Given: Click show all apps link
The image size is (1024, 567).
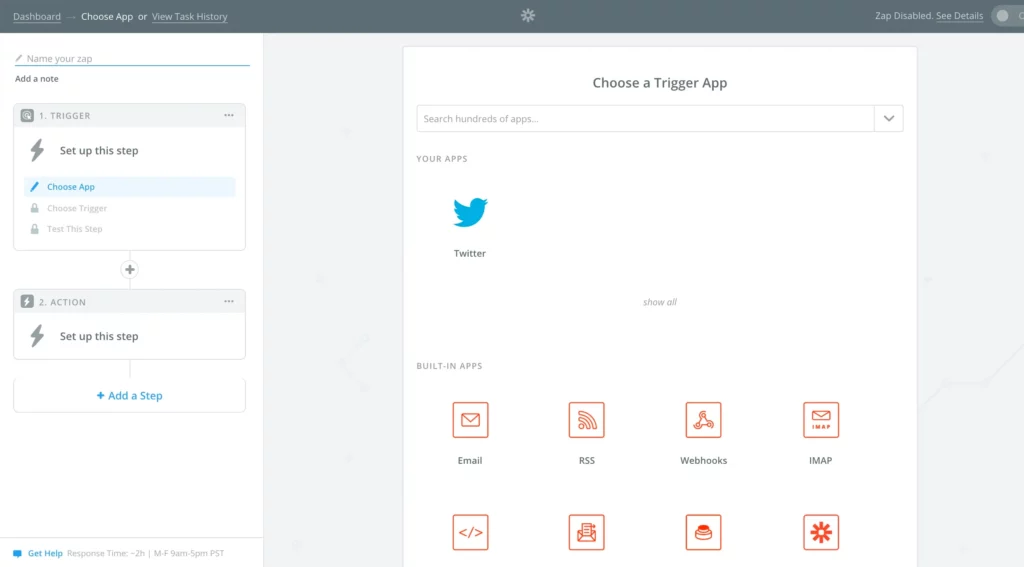Looking at the screenshot, I should 660,302.
